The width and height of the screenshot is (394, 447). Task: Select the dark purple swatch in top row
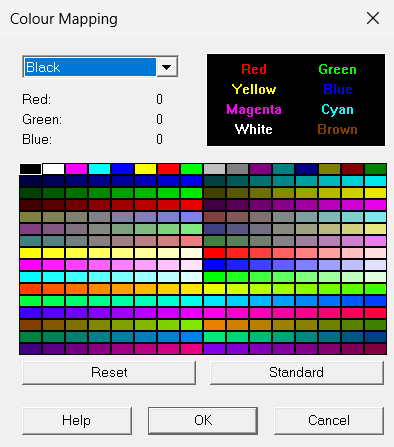(260, 169)
